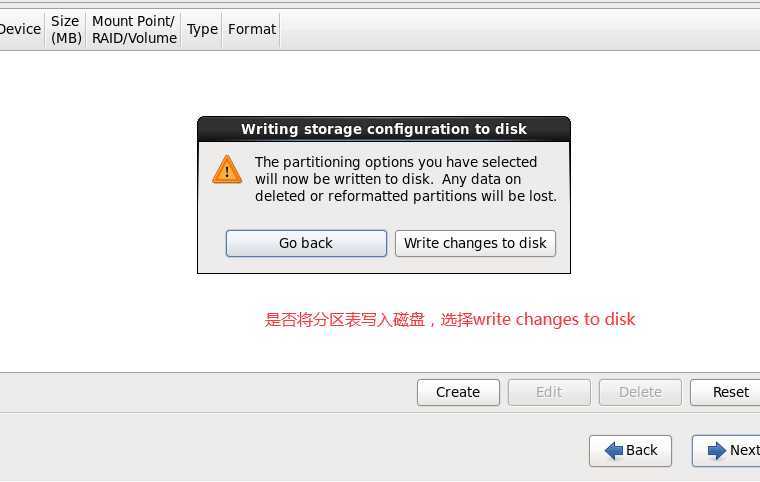
Task: Click the Type column header
Action: (x=202, y=30)
